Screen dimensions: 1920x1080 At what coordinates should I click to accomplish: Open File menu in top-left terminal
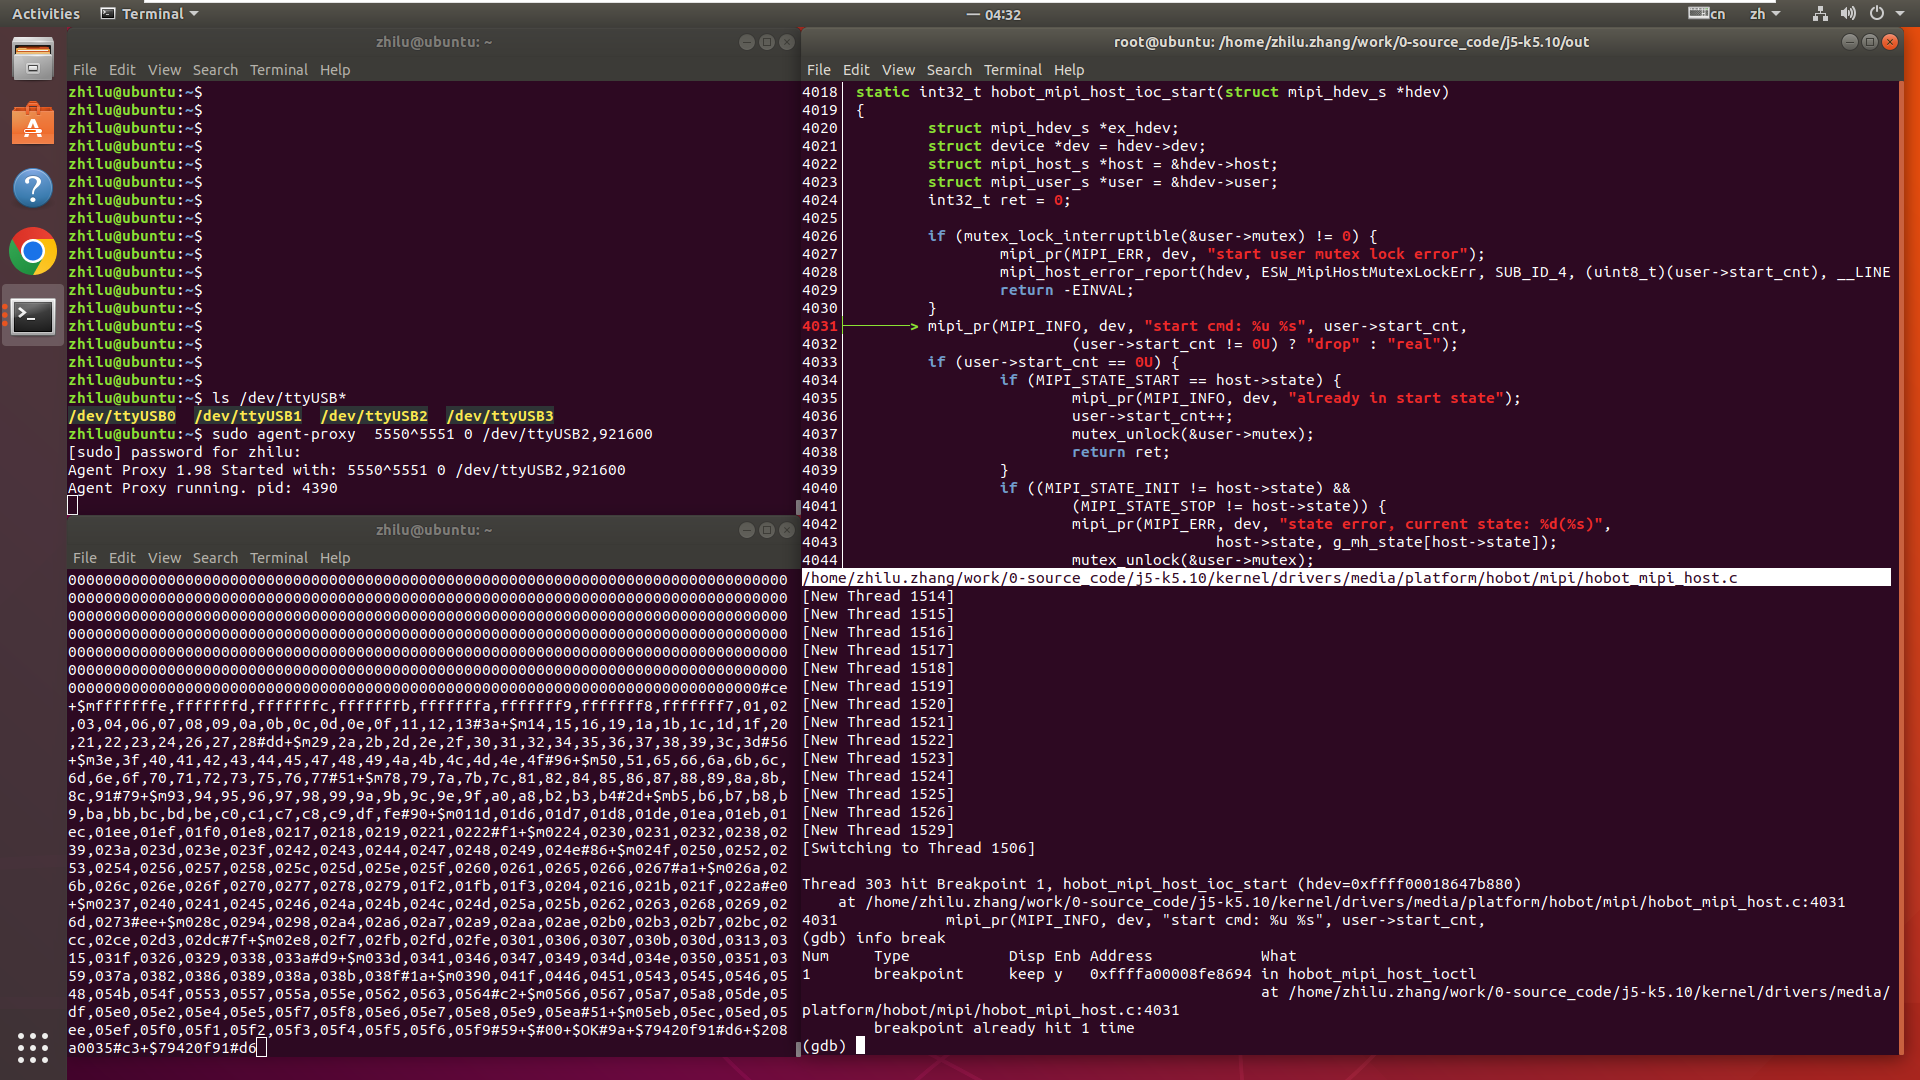(85, 70)
